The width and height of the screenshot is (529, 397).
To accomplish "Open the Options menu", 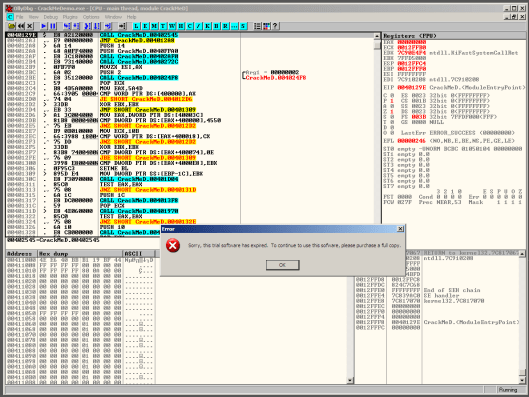I will tap(91, 17).
